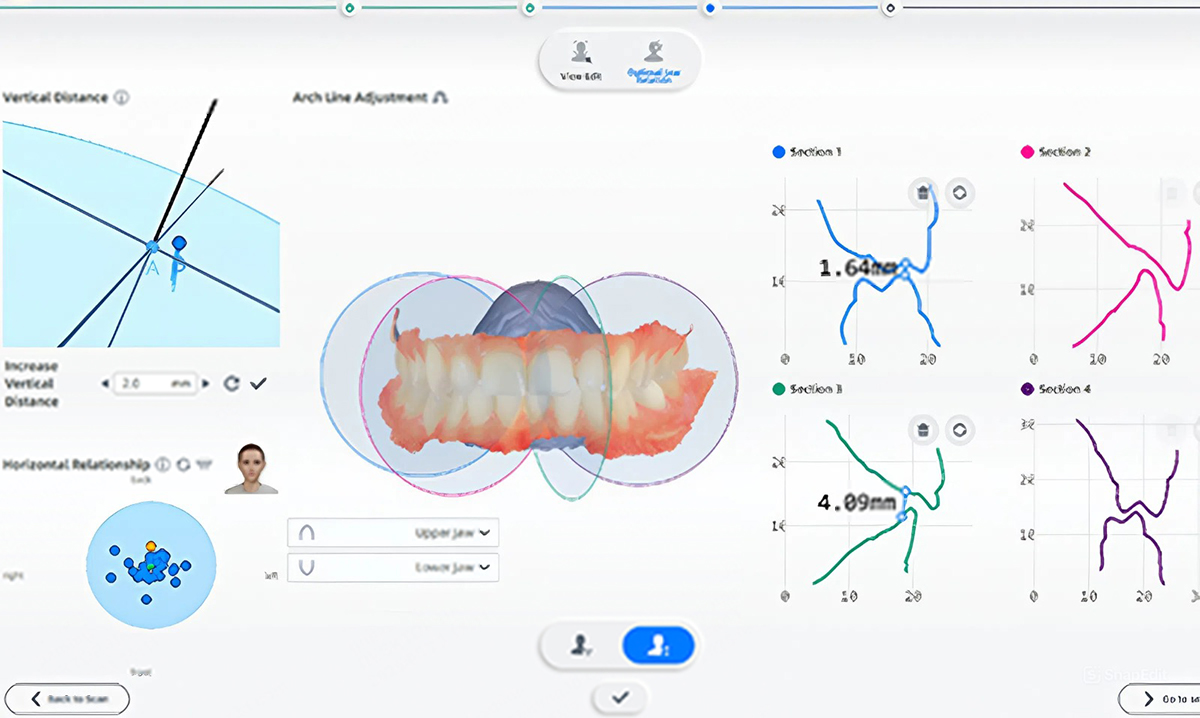Open the Vertical Distance info icon
The image size is (1200, 718).
[122, 98]
